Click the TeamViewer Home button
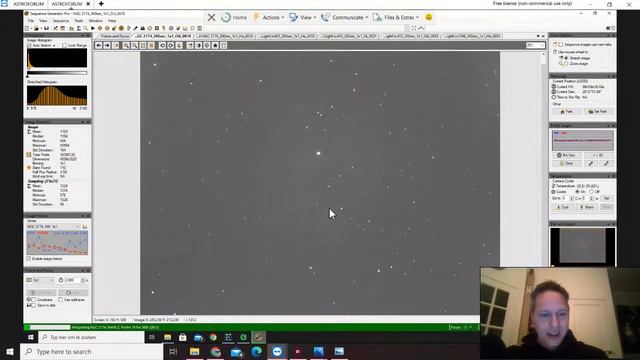This screenshot has width=640, height=360. click(234, 18)
